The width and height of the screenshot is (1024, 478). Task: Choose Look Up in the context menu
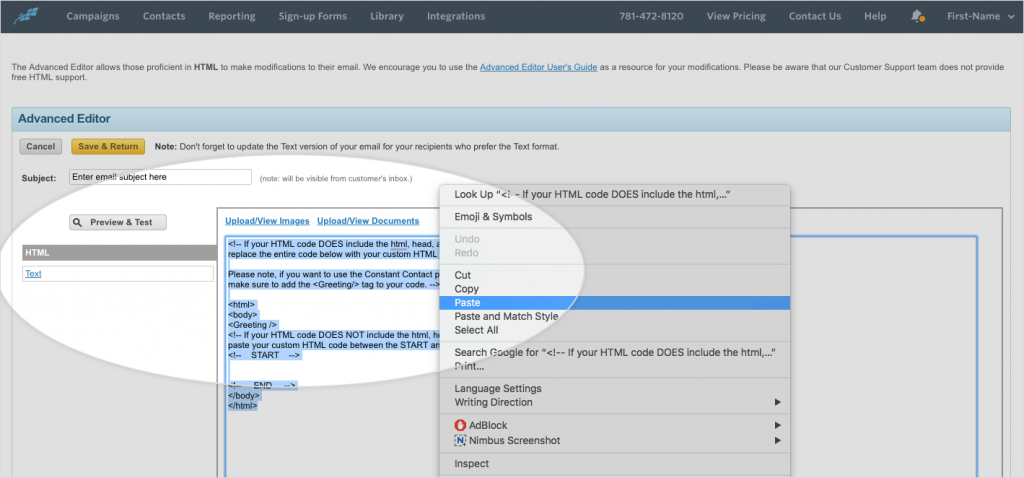tap(615, 195)
